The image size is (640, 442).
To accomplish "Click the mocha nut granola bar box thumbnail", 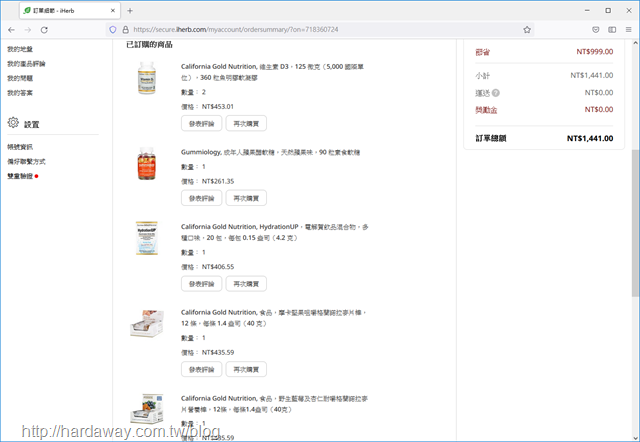I will [x=147, y=323].
